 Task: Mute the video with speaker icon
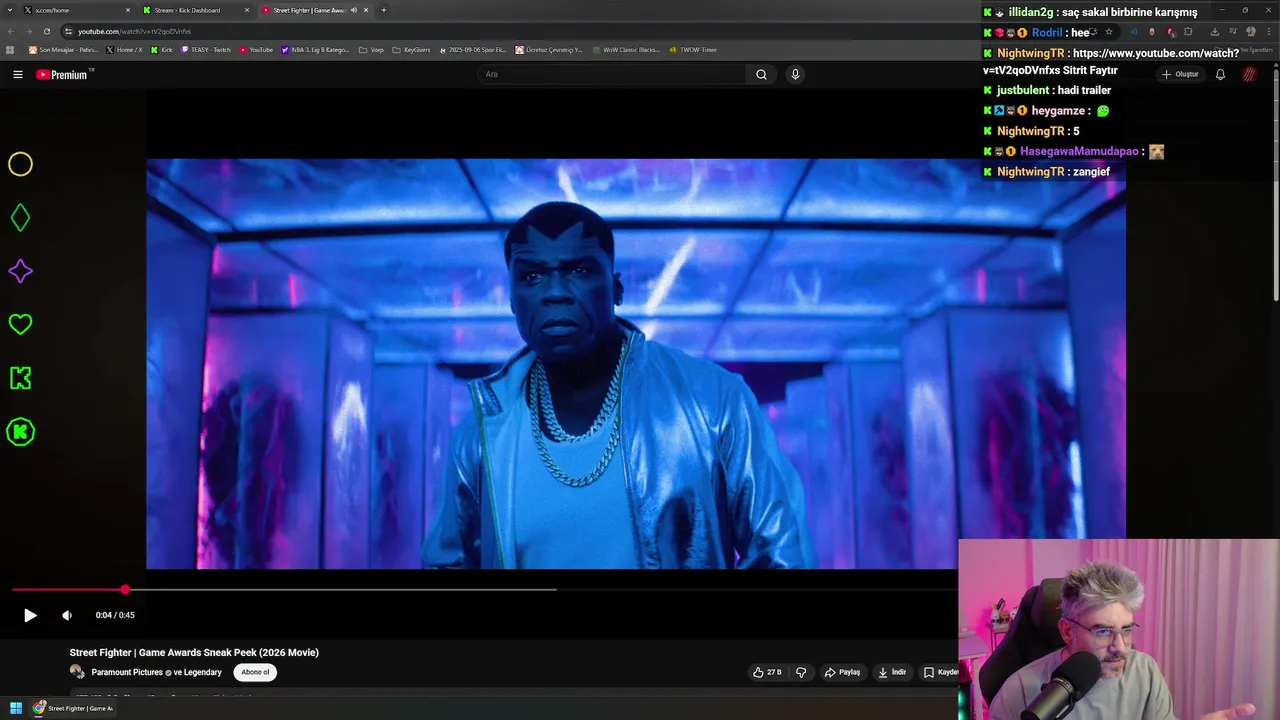[67, 615]
